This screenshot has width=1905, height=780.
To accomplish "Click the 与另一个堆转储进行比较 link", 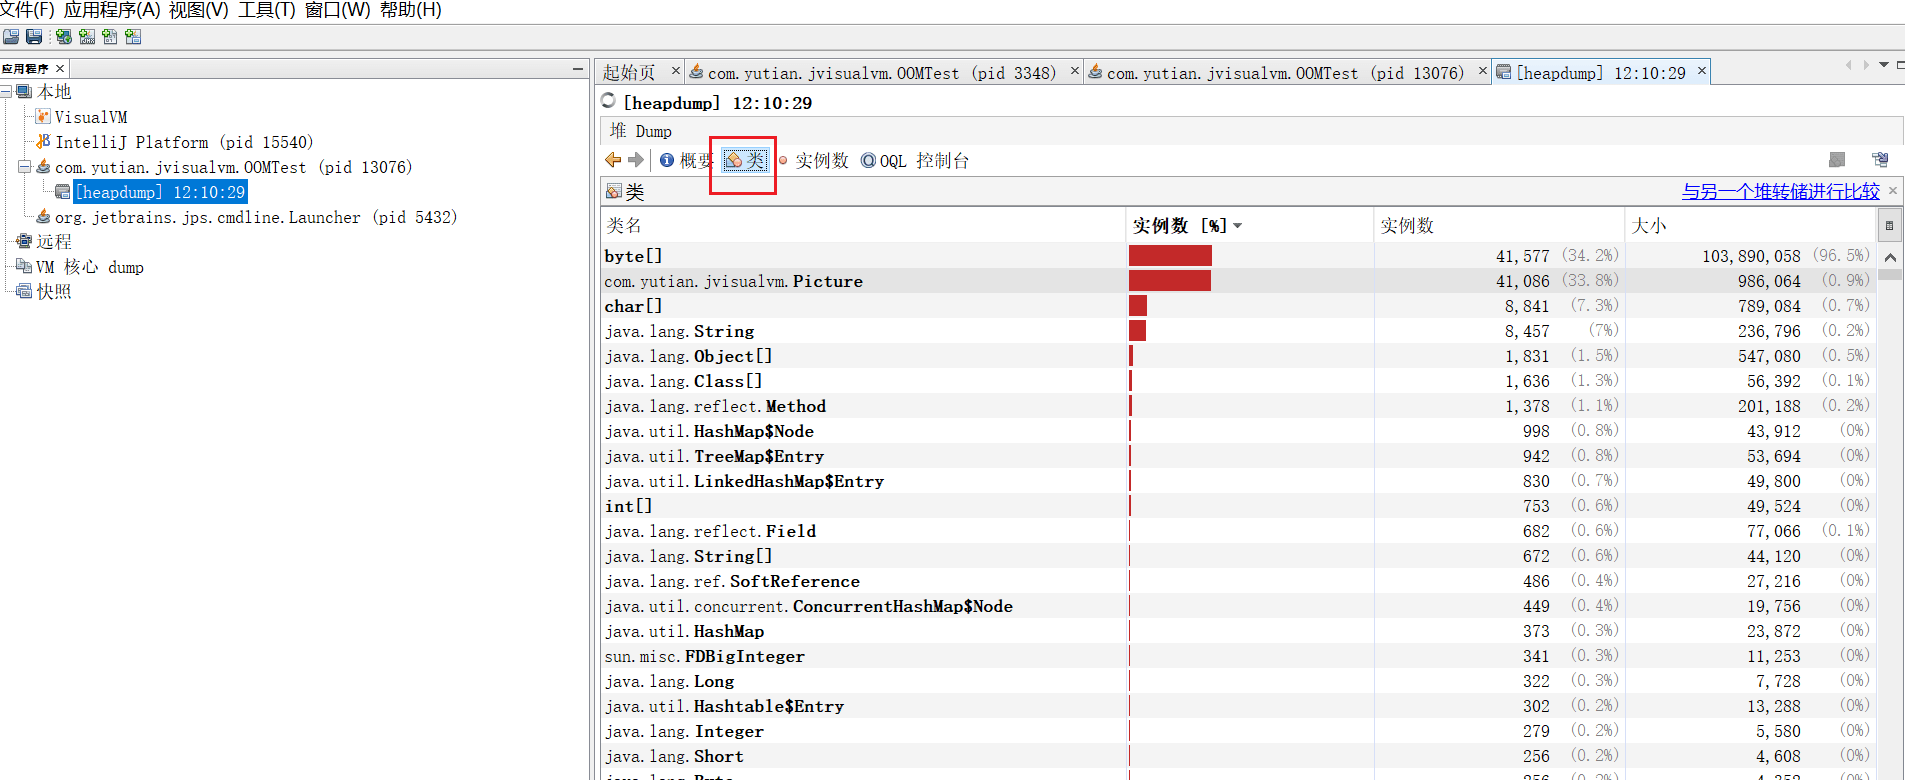I will tap(1780, 191).
